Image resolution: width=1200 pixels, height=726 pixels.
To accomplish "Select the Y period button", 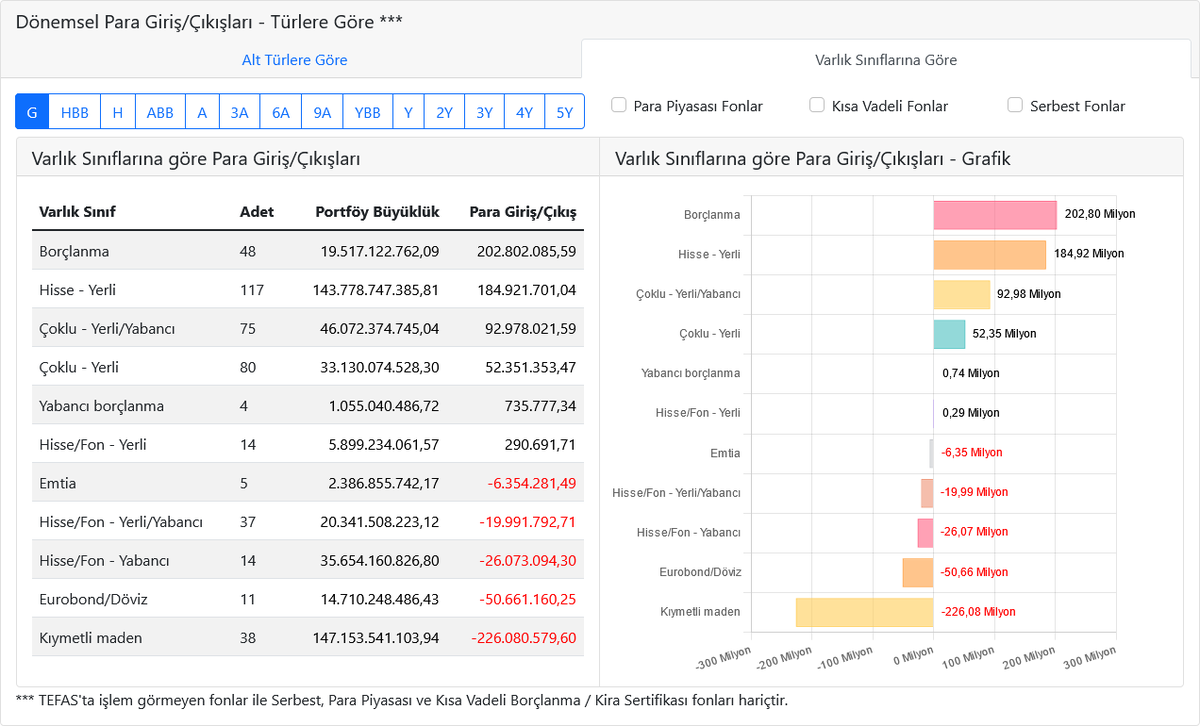I will [408, 112].
